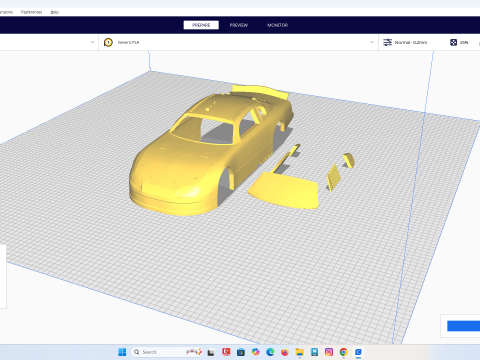Click the 20% infill value
Screen dimensions: 480x360
pos(464,42)
